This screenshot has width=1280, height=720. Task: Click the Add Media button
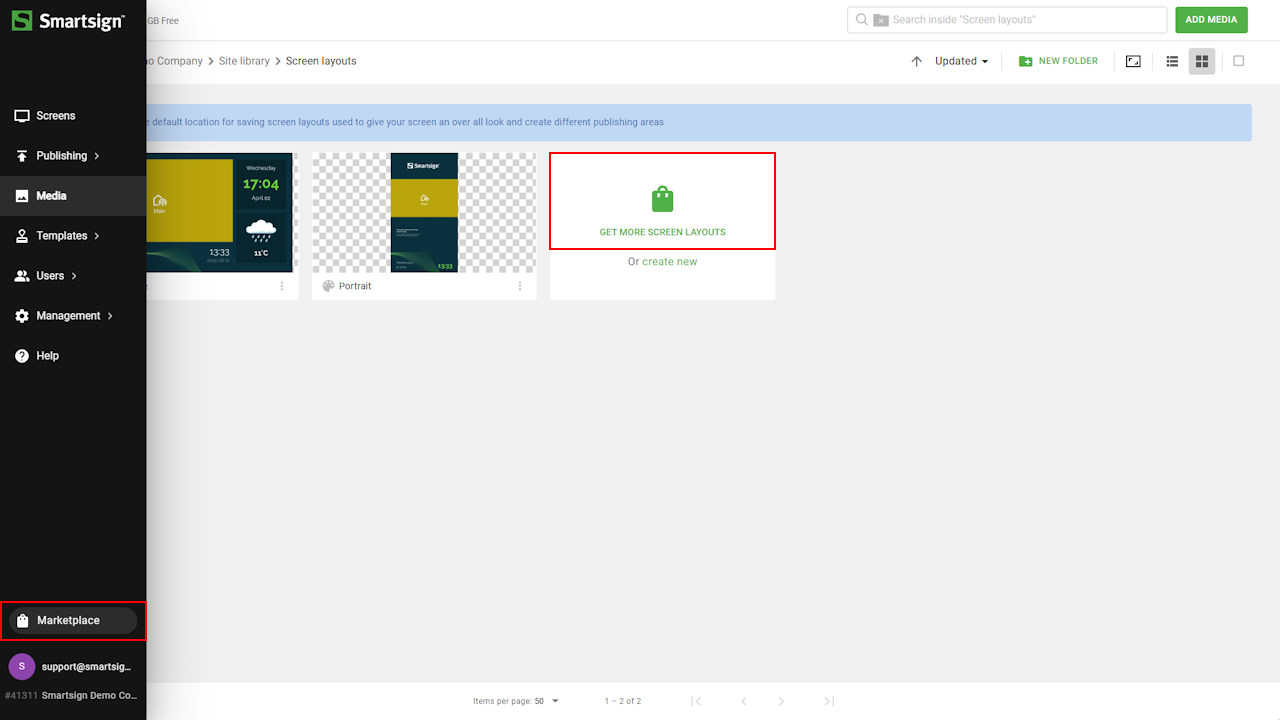(1211, 20)
